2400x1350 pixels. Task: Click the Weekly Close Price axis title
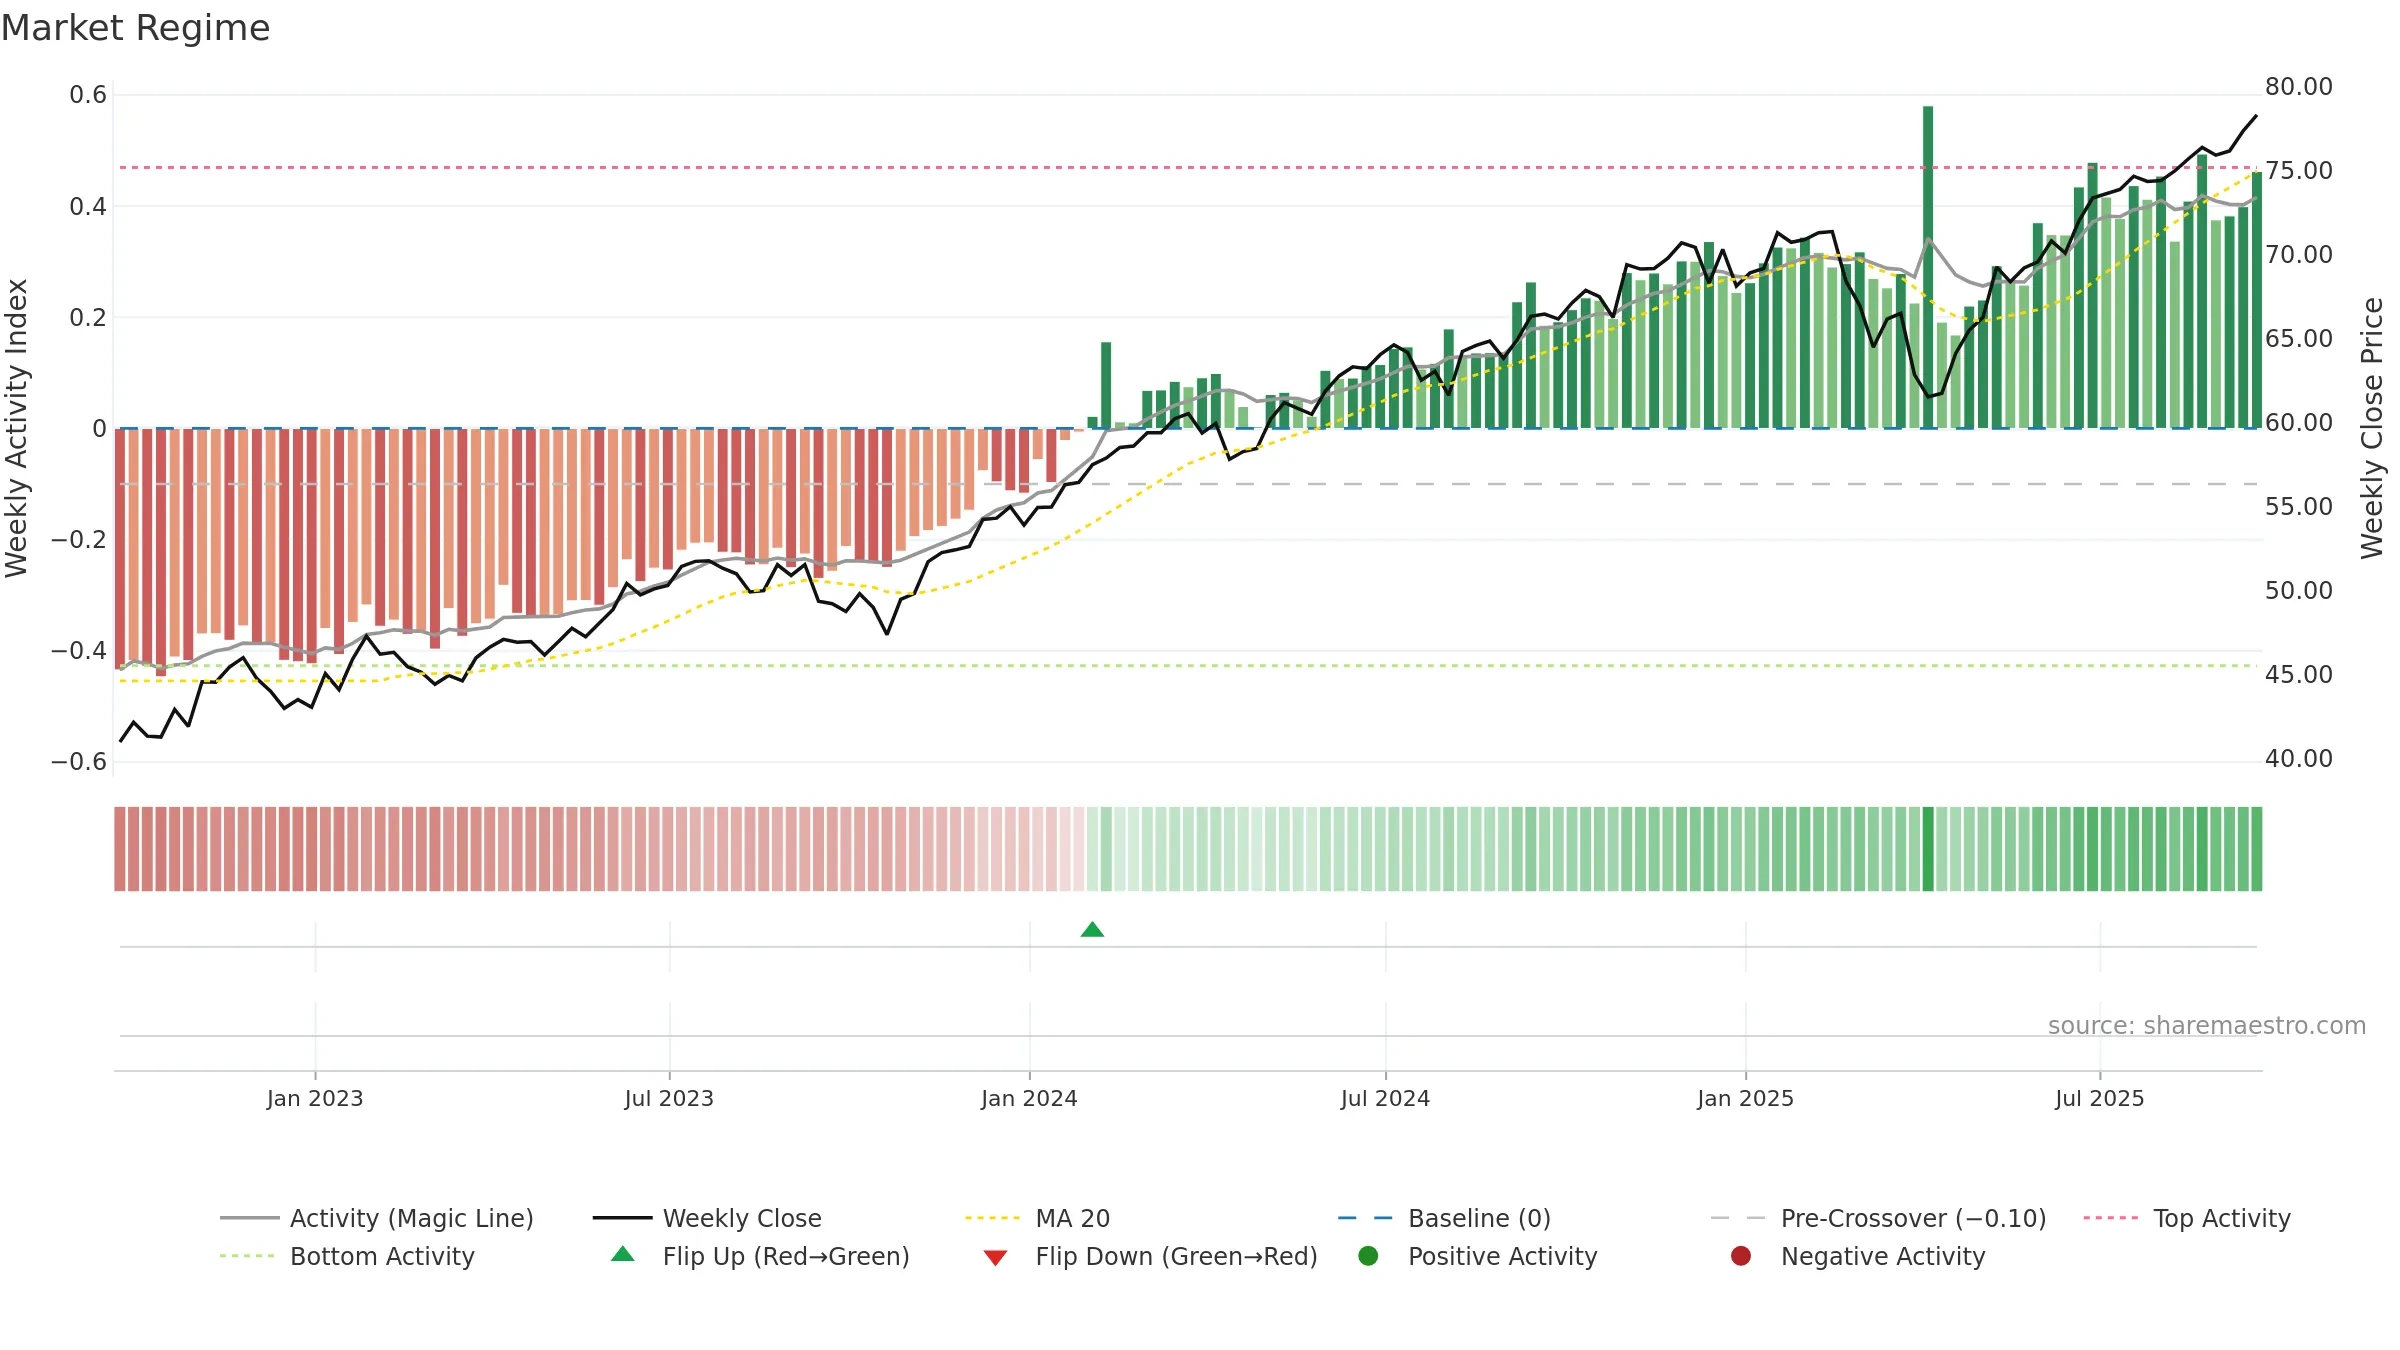click(2372, 428)
